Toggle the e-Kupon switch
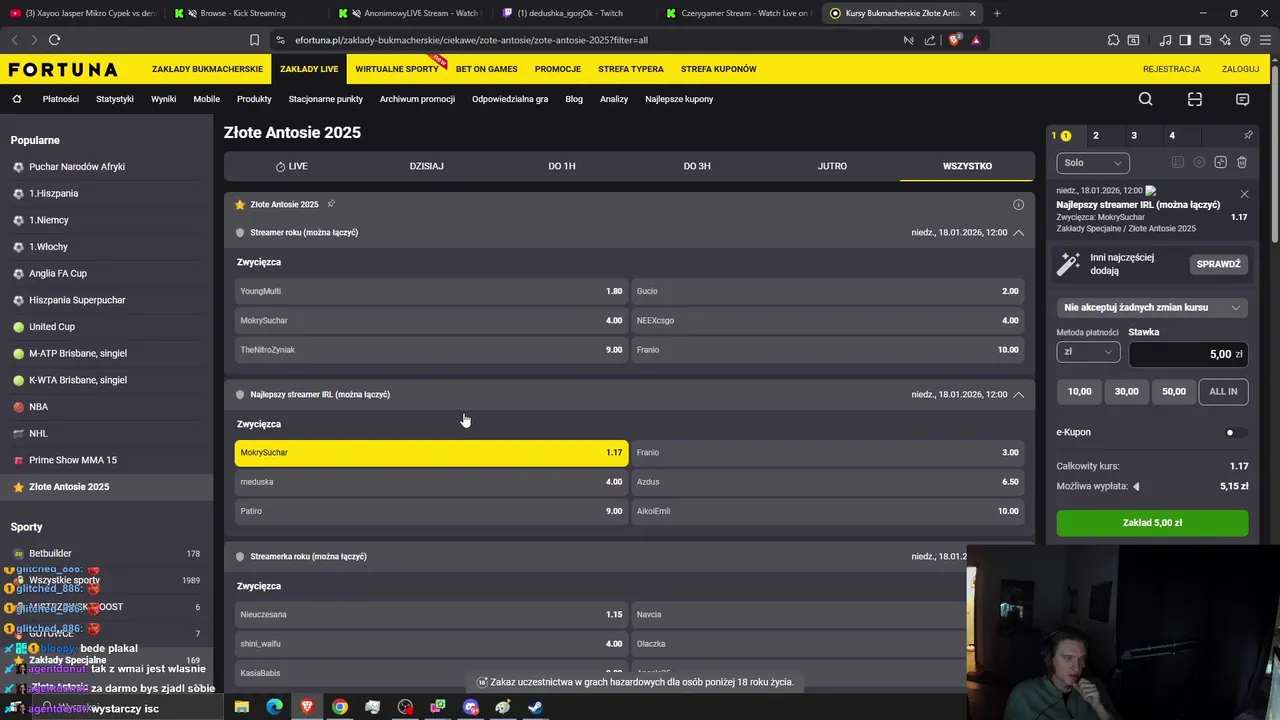The height and width of the screenshot is (720, 1280). pyautogui.click(x=1236, y=432)
